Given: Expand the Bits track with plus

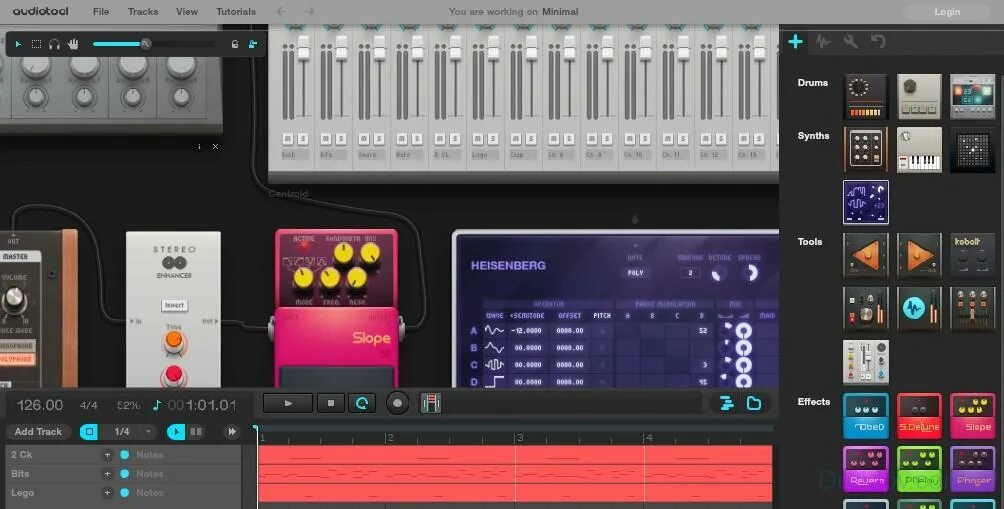Looking at the screenshot, I should point(108,474).
